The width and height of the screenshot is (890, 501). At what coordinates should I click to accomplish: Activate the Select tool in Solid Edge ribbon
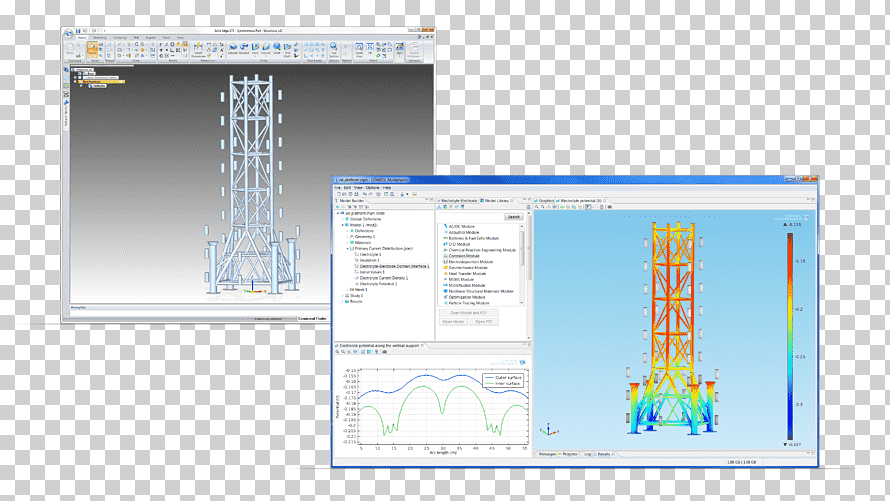coord(93,49)
